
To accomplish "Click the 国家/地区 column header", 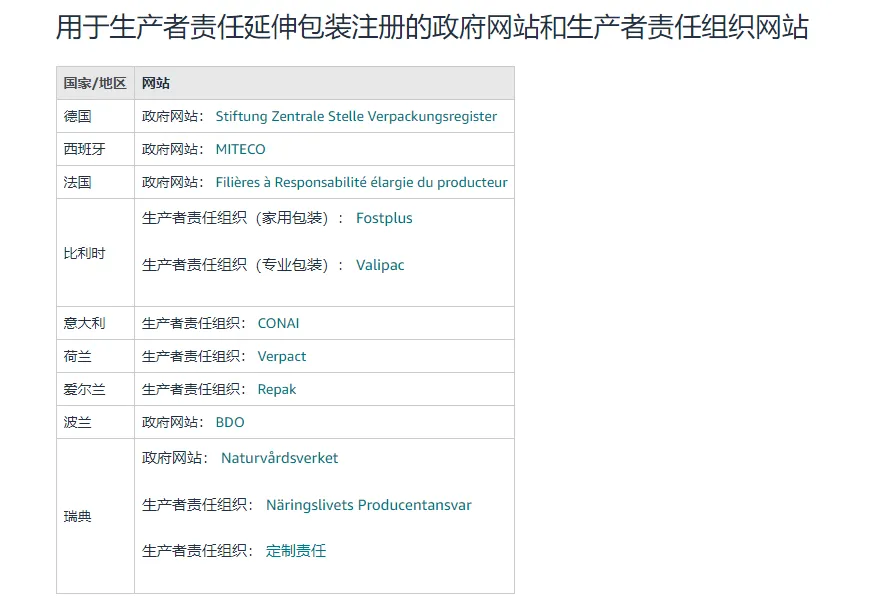I will tap(95, 83).
